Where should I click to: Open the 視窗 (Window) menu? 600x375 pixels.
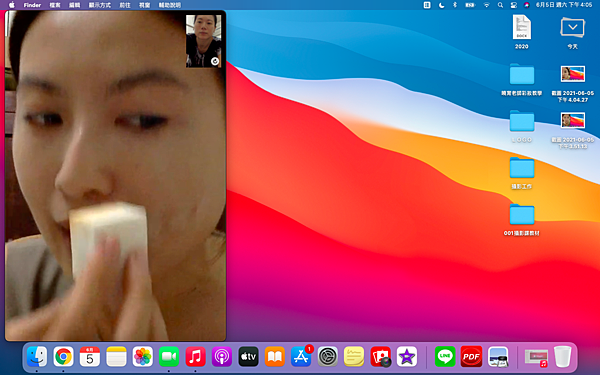144,5
